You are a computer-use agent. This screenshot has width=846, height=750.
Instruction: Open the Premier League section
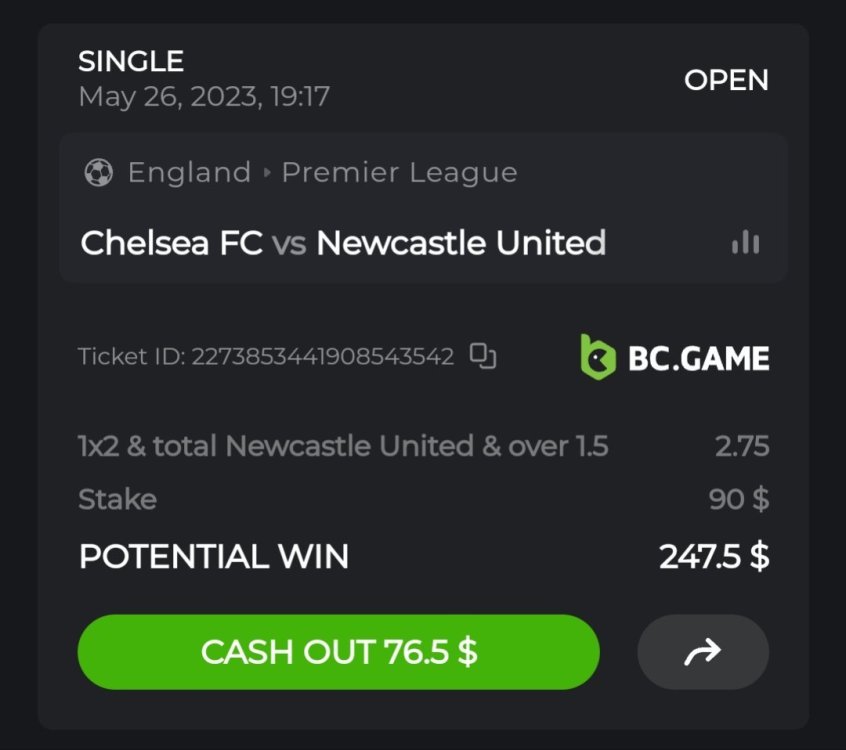(399, 172)
